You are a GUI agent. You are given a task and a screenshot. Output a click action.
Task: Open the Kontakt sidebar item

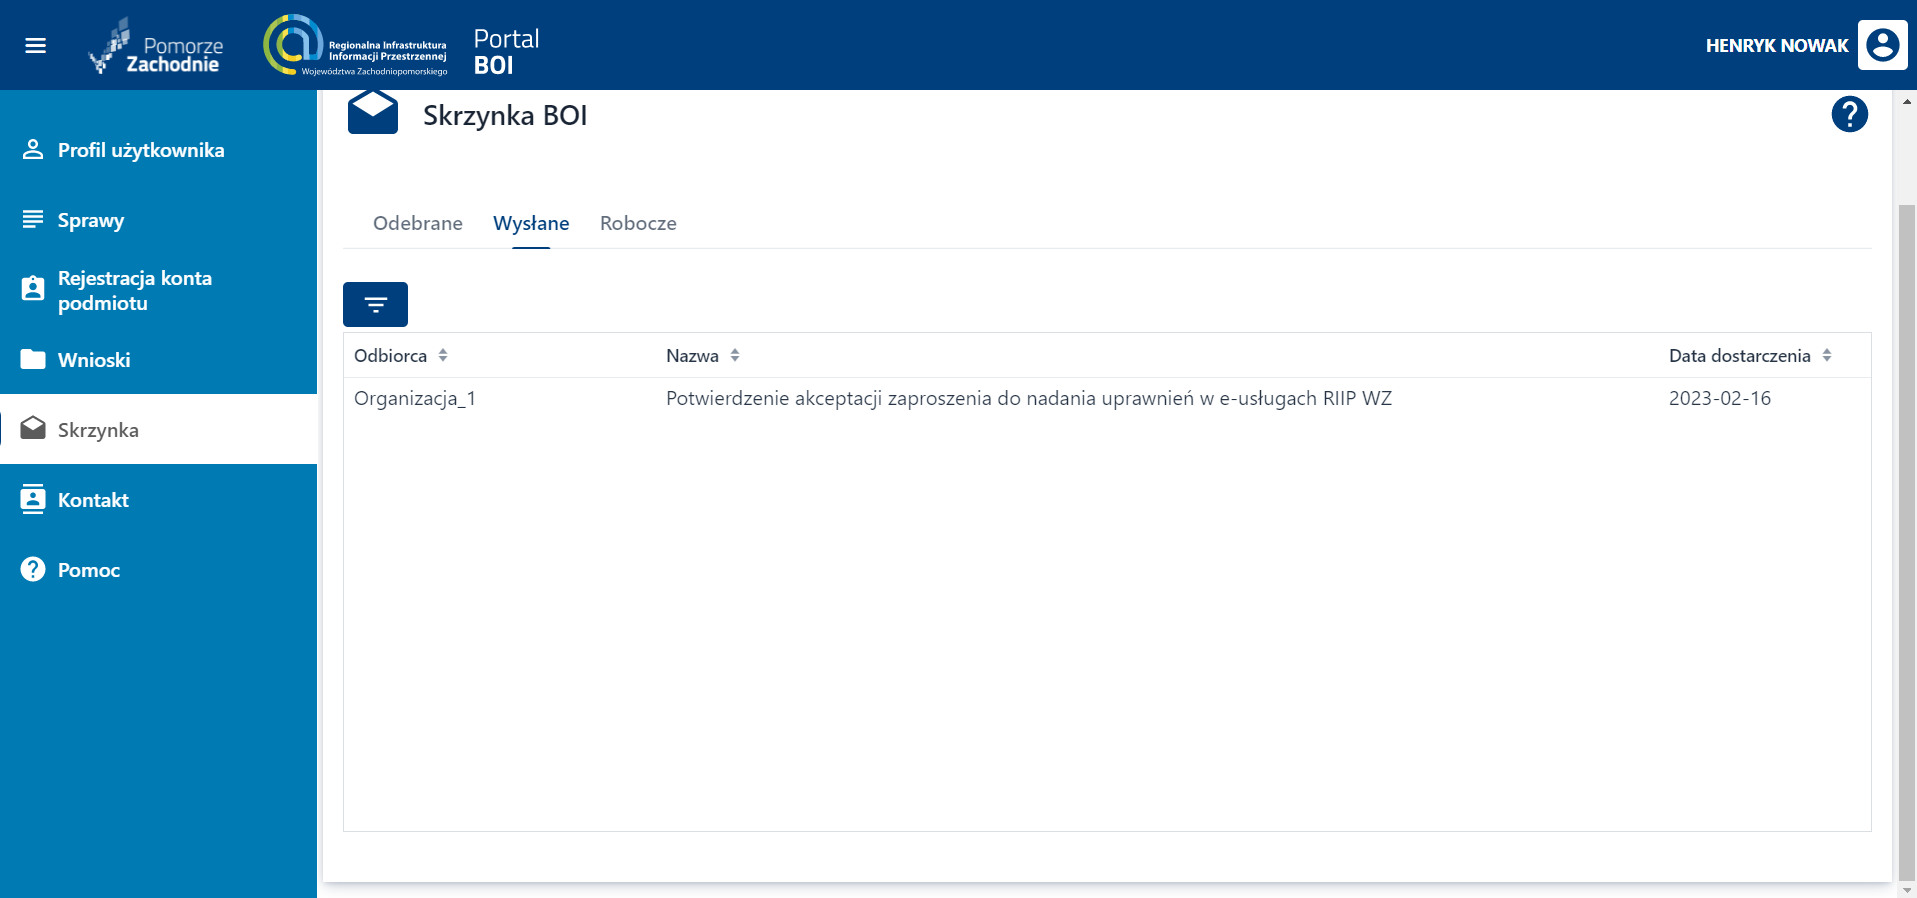click(93, 500)
